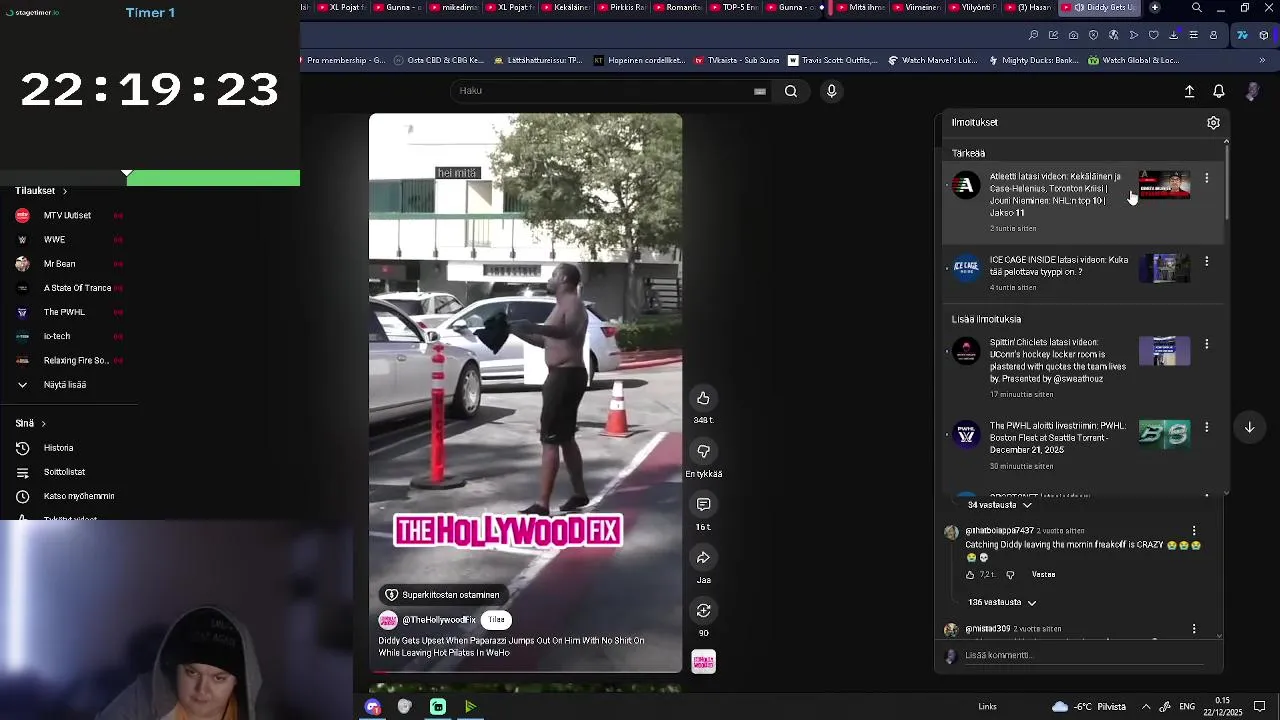Open Atleetti notification video thumbnail
The height and width of the screenshot is (720, 1280).
(x=1164, y=185)
